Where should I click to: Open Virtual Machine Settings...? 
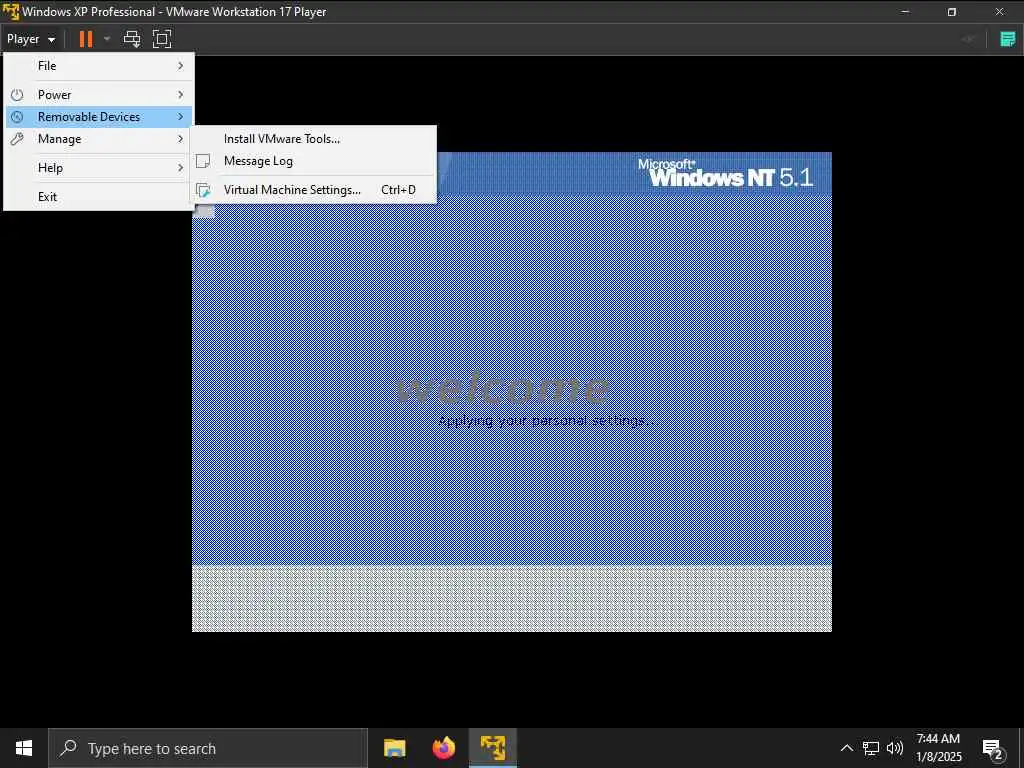point(313,190)
